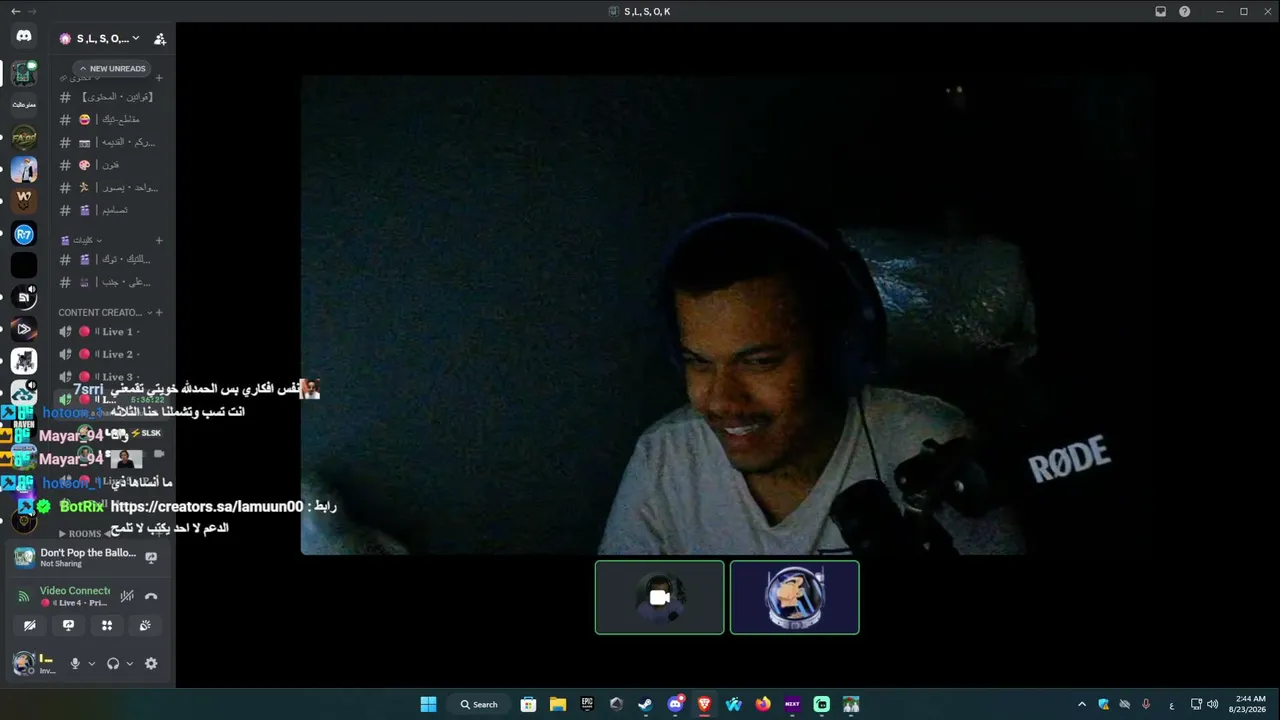Open Brave browser from taskbar
Screen dimensions: 1280x720
(x=704, y=704)
